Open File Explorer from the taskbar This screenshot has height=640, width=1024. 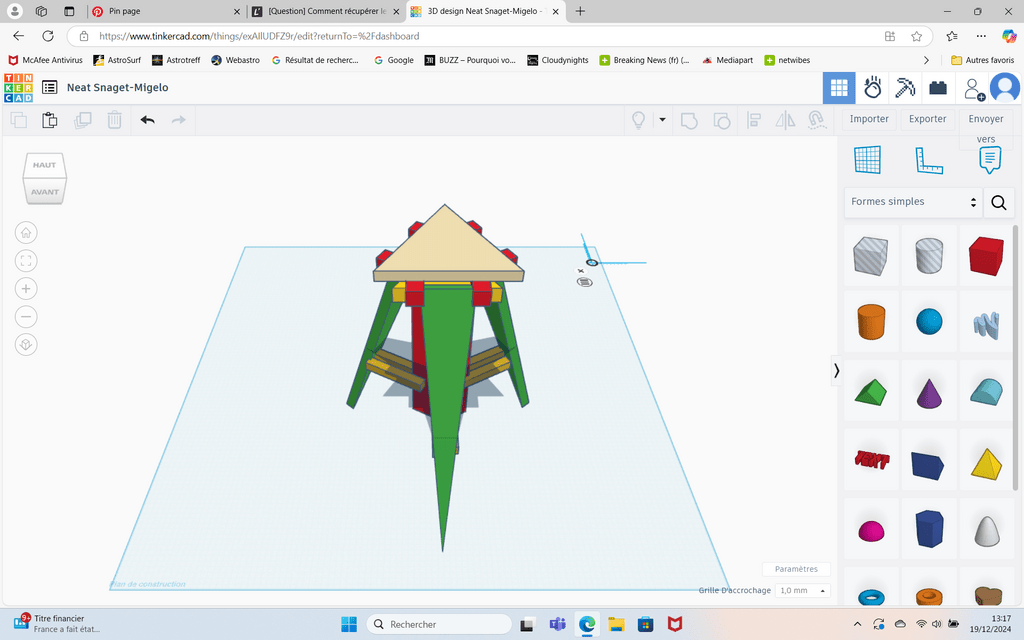616,624
